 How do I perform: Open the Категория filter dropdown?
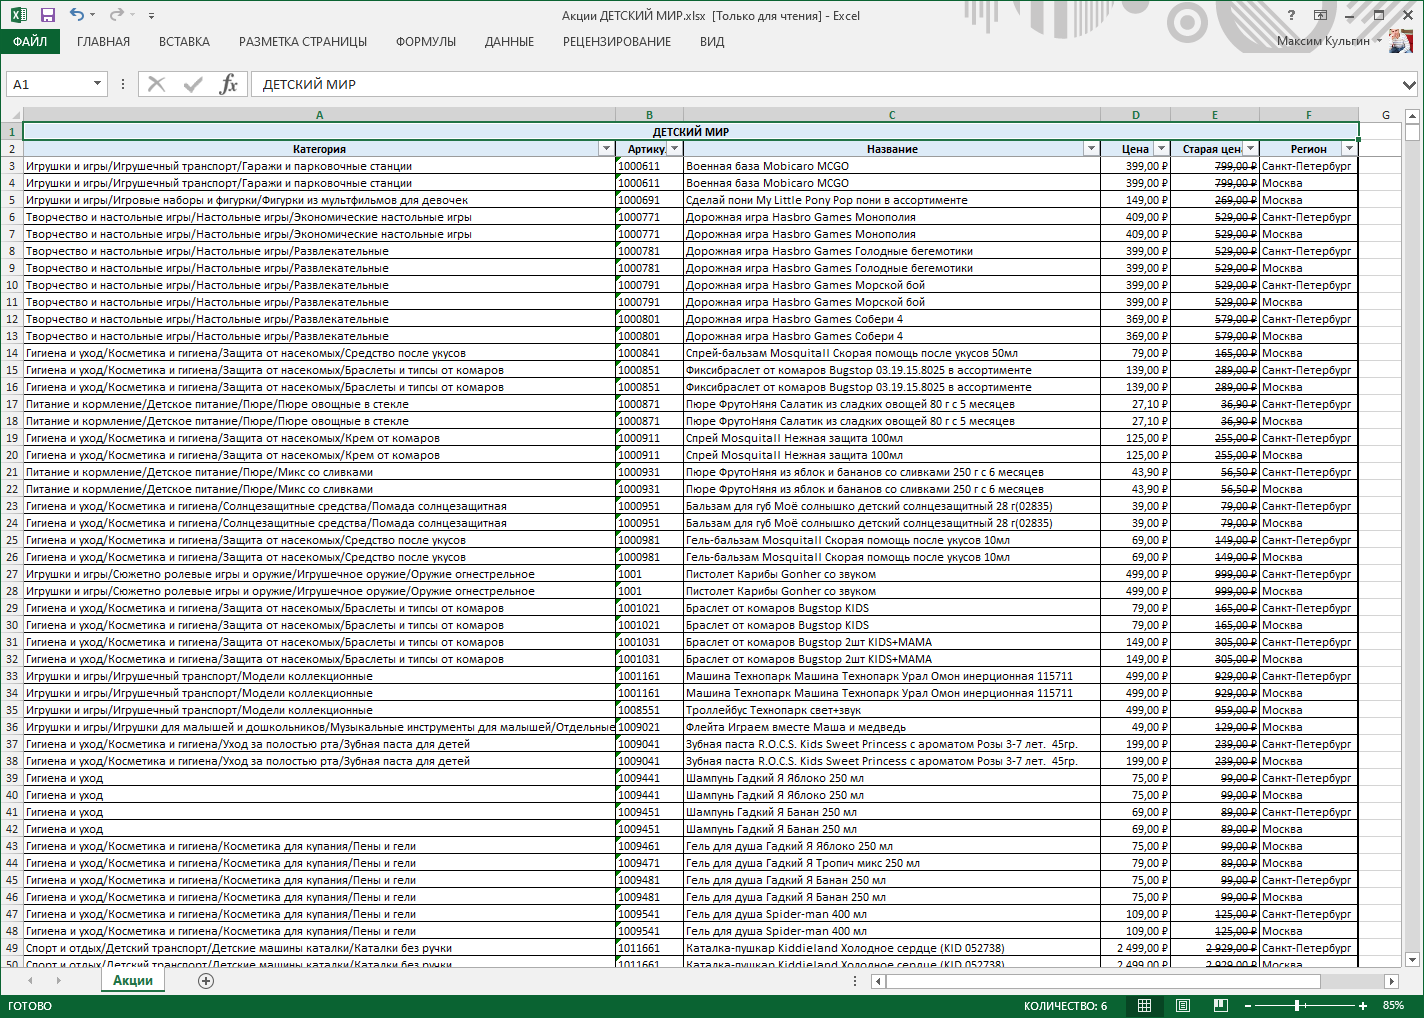606,149
